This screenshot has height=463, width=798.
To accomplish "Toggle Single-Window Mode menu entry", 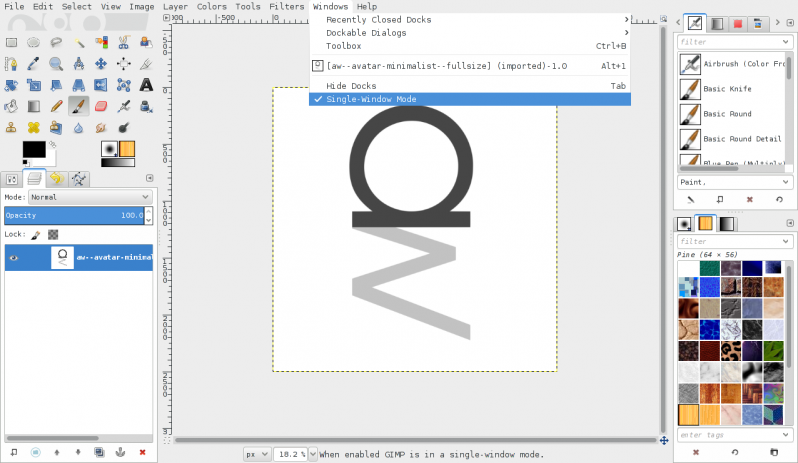I will 470,99.
